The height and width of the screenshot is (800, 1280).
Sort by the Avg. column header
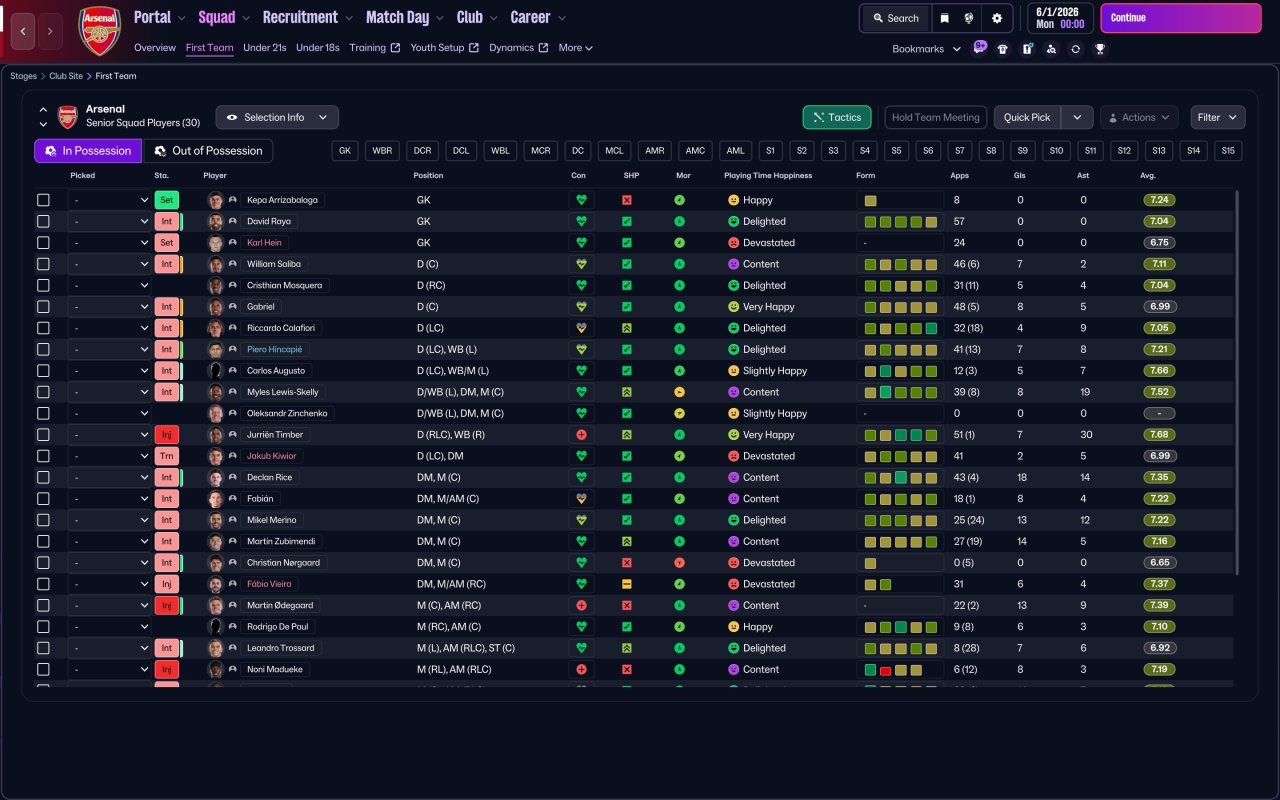pyautogui.click(x=1148, y=176)
